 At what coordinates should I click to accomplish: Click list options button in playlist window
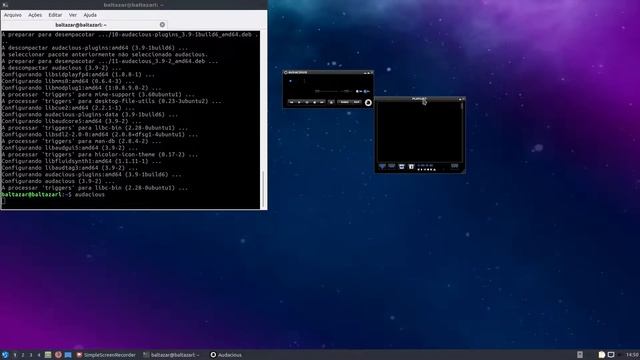point(455,166)
